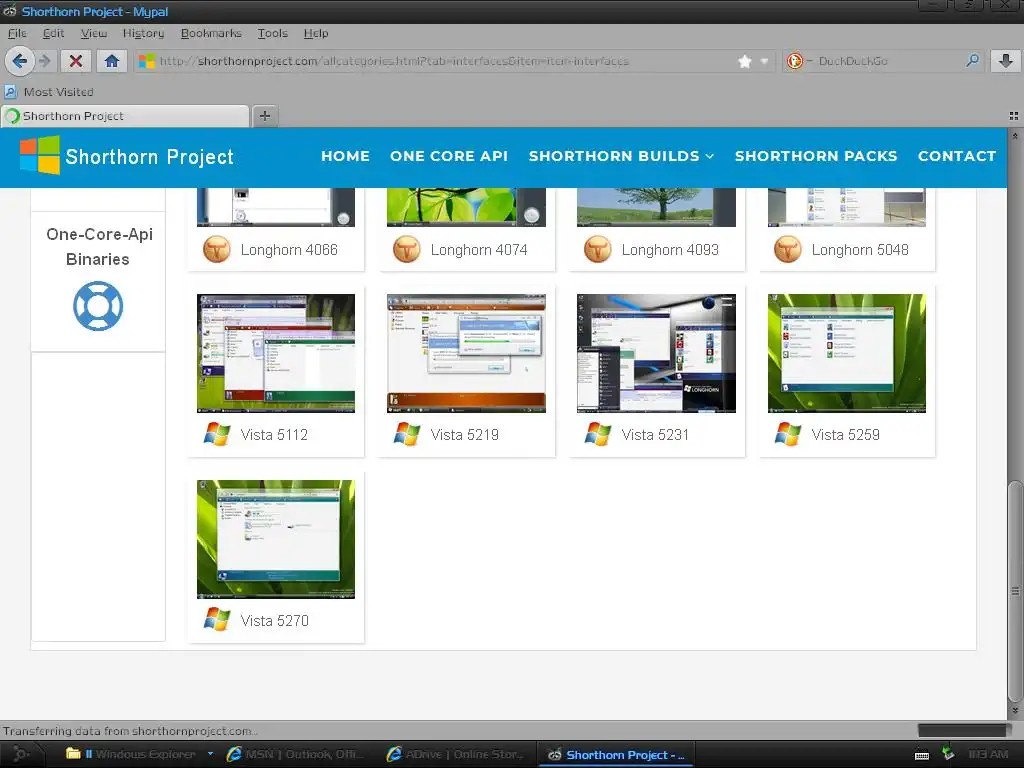Click the Vista 5231 Windows flag icon

[598, 434]
